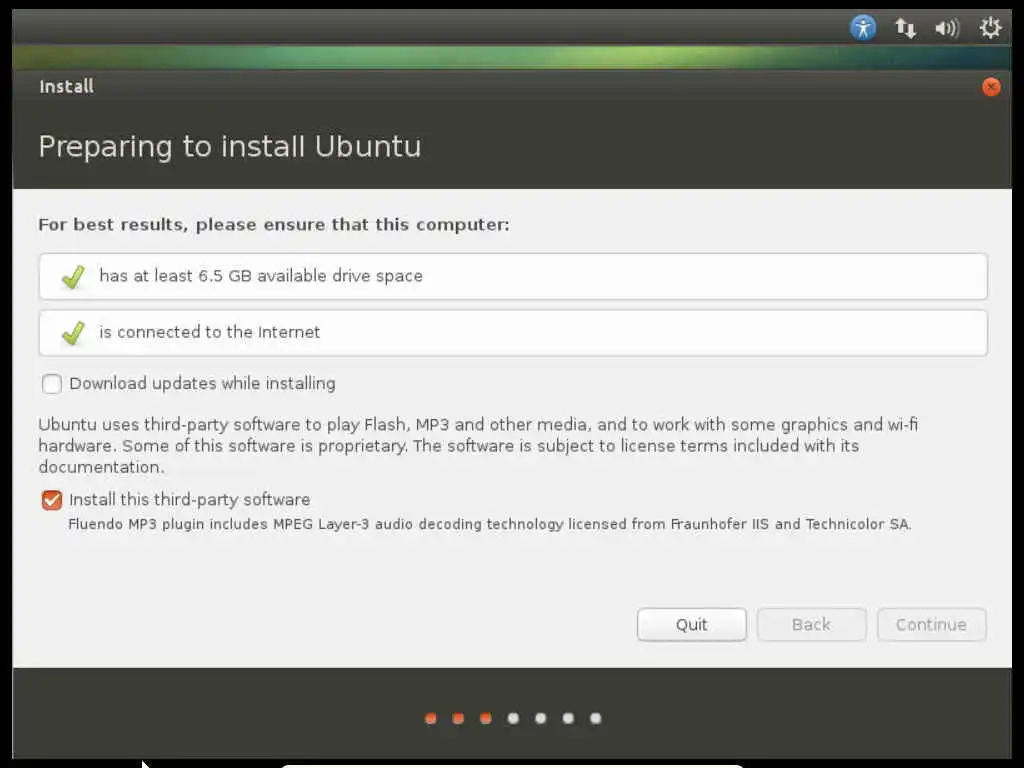Click the Fluendo MP3 plugin license note
1024x768 pixels.
pos(490,524)
